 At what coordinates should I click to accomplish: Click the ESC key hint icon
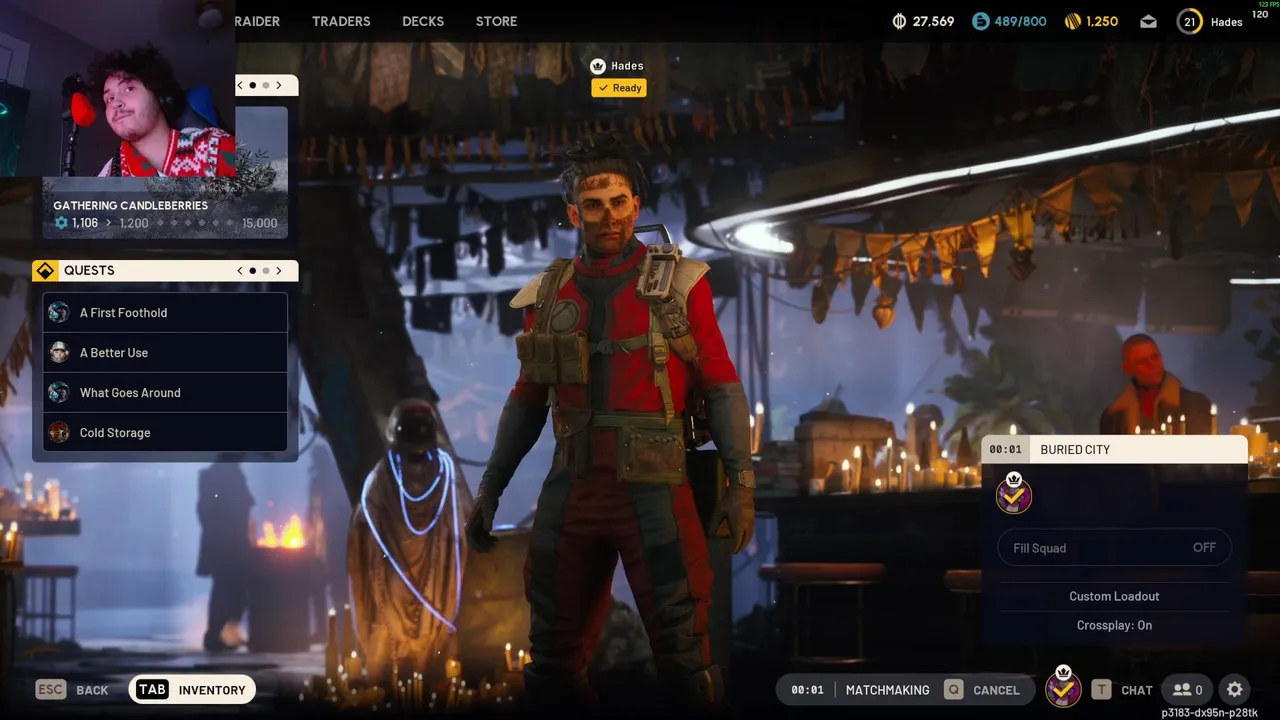[50, 689]
